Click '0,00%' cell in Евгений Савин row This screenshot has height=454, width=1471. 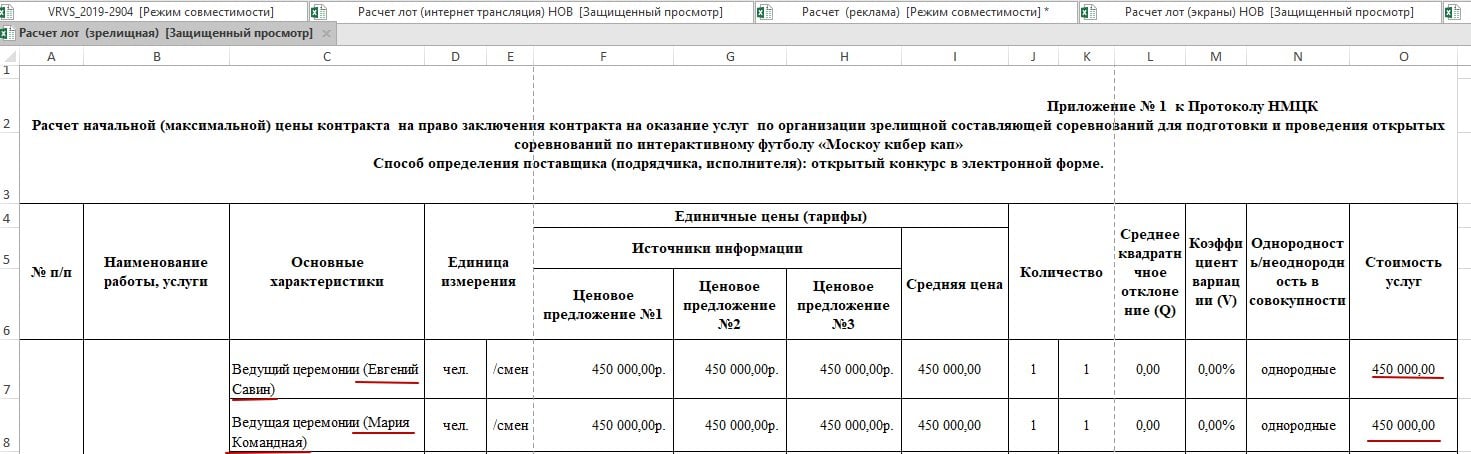click(1216, 370)
